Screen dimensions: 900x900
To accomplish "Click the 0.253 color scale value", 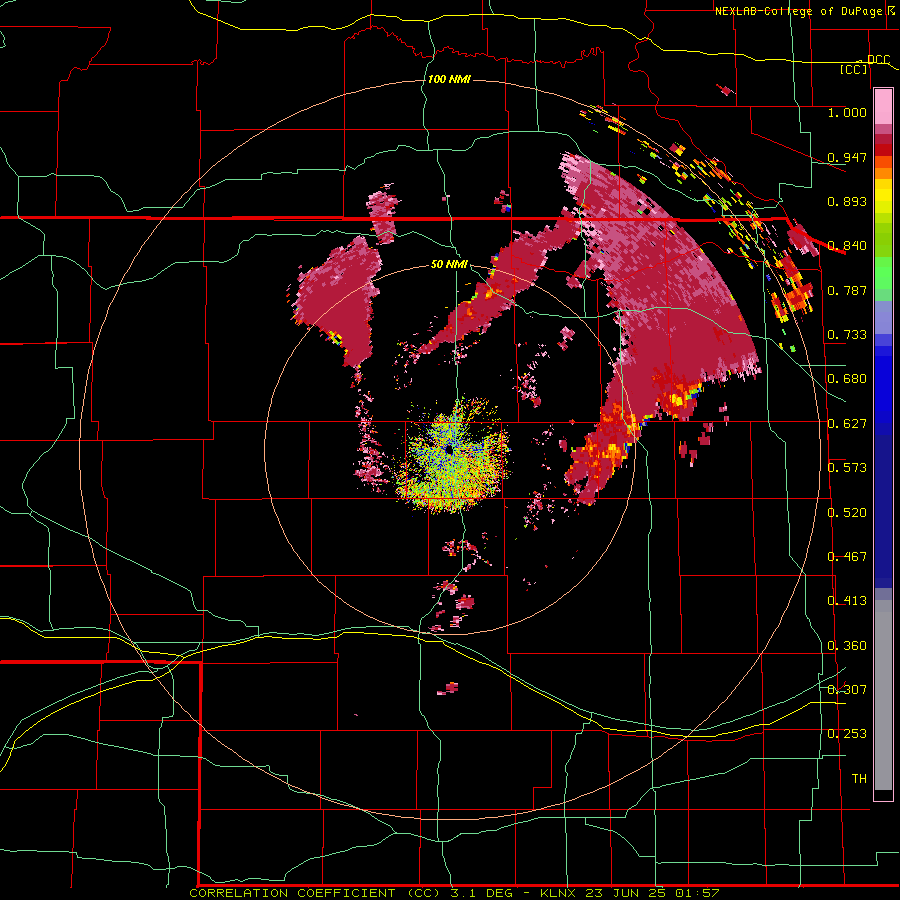I will 847,734.
